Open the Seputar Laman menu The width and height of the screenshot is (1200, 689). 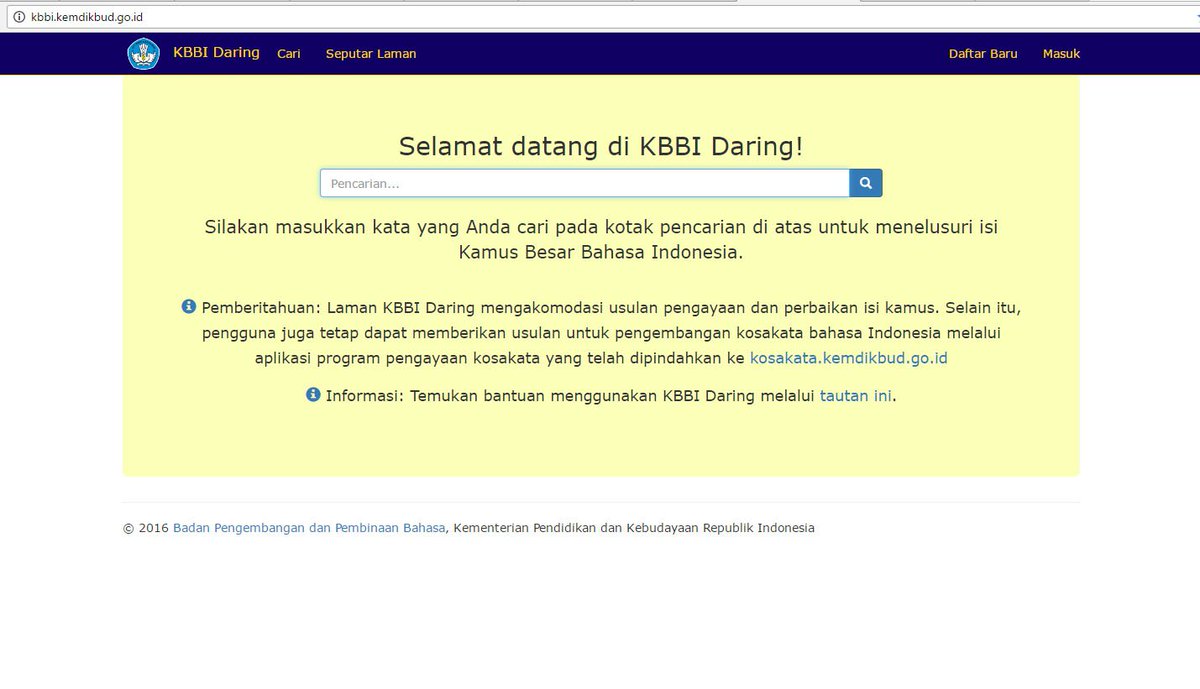coord(371,54)
